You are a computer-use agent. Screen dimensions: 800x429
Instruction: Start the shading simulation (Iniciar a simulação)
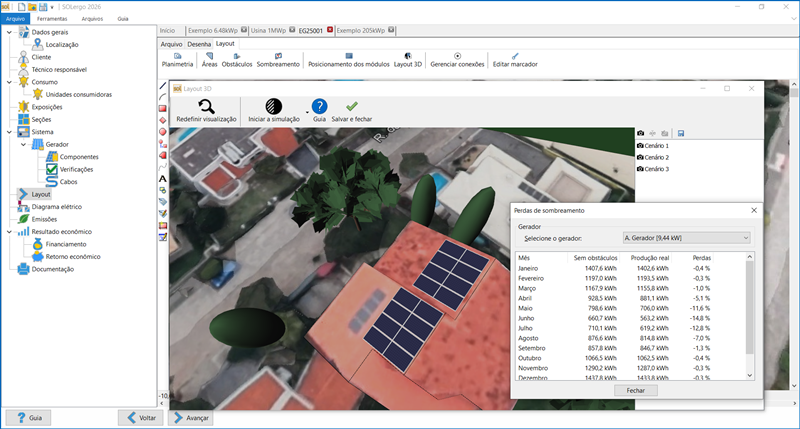tap(273, 106)
